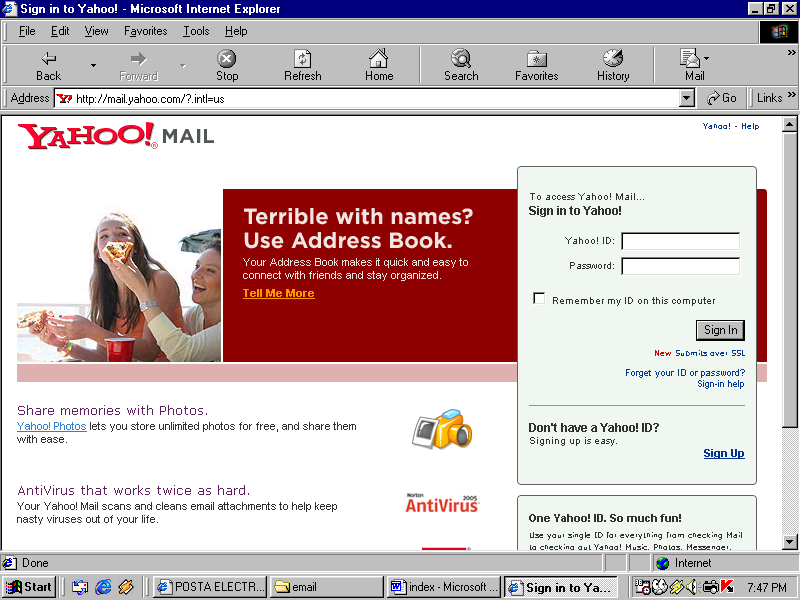Open the Edit menu

[60, 31]
